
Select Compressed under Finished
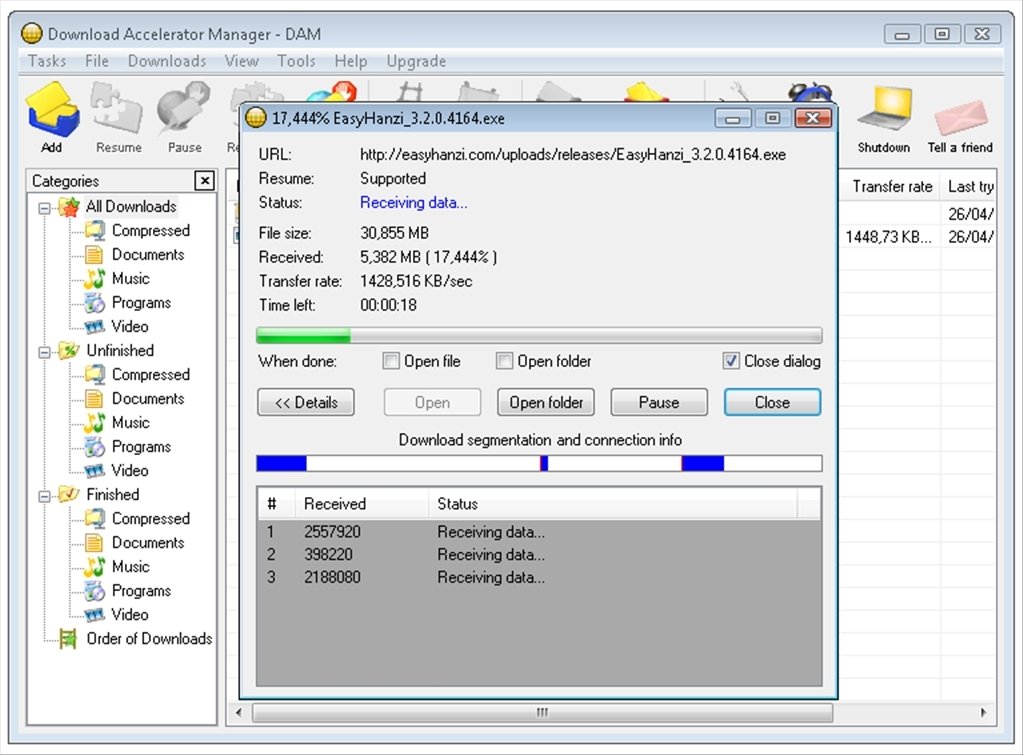point(151,519)
